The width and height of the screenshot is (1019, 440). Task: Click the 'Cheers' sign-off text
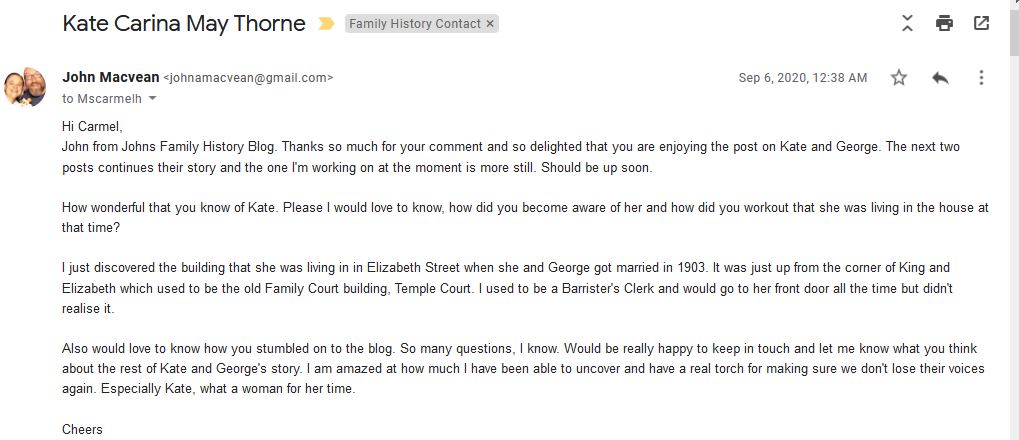[82, 430]
